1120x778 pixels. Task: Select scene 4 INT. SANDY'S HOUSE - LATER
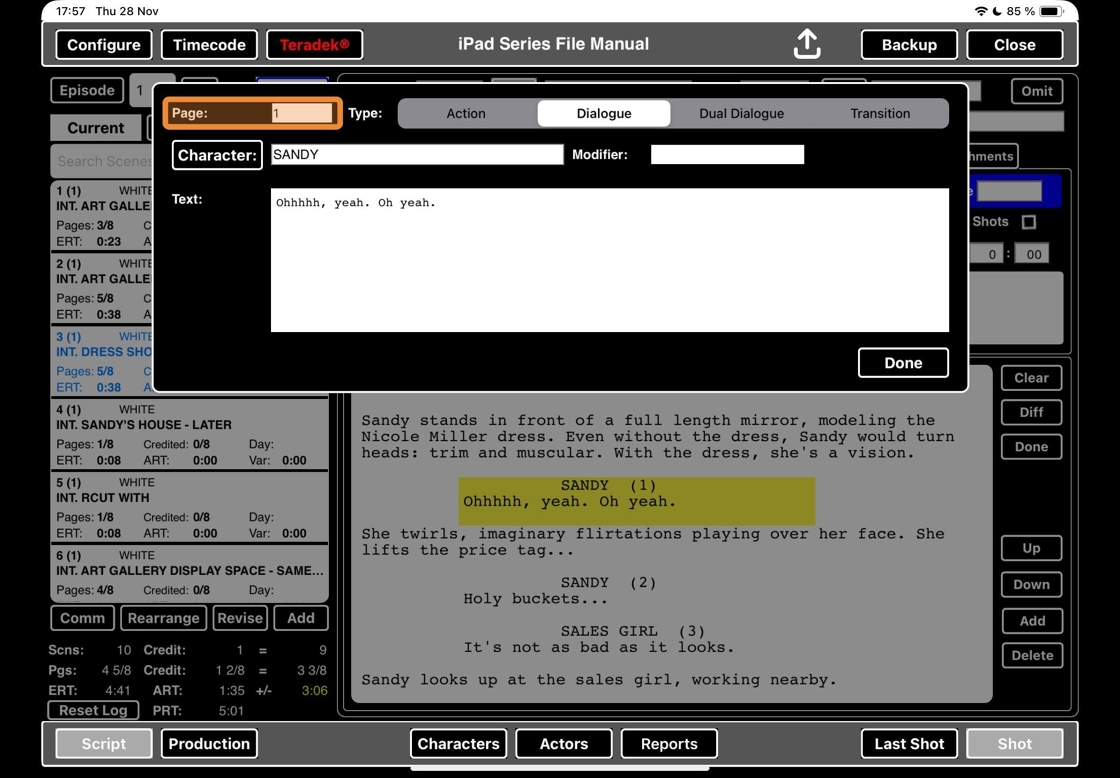189,434
